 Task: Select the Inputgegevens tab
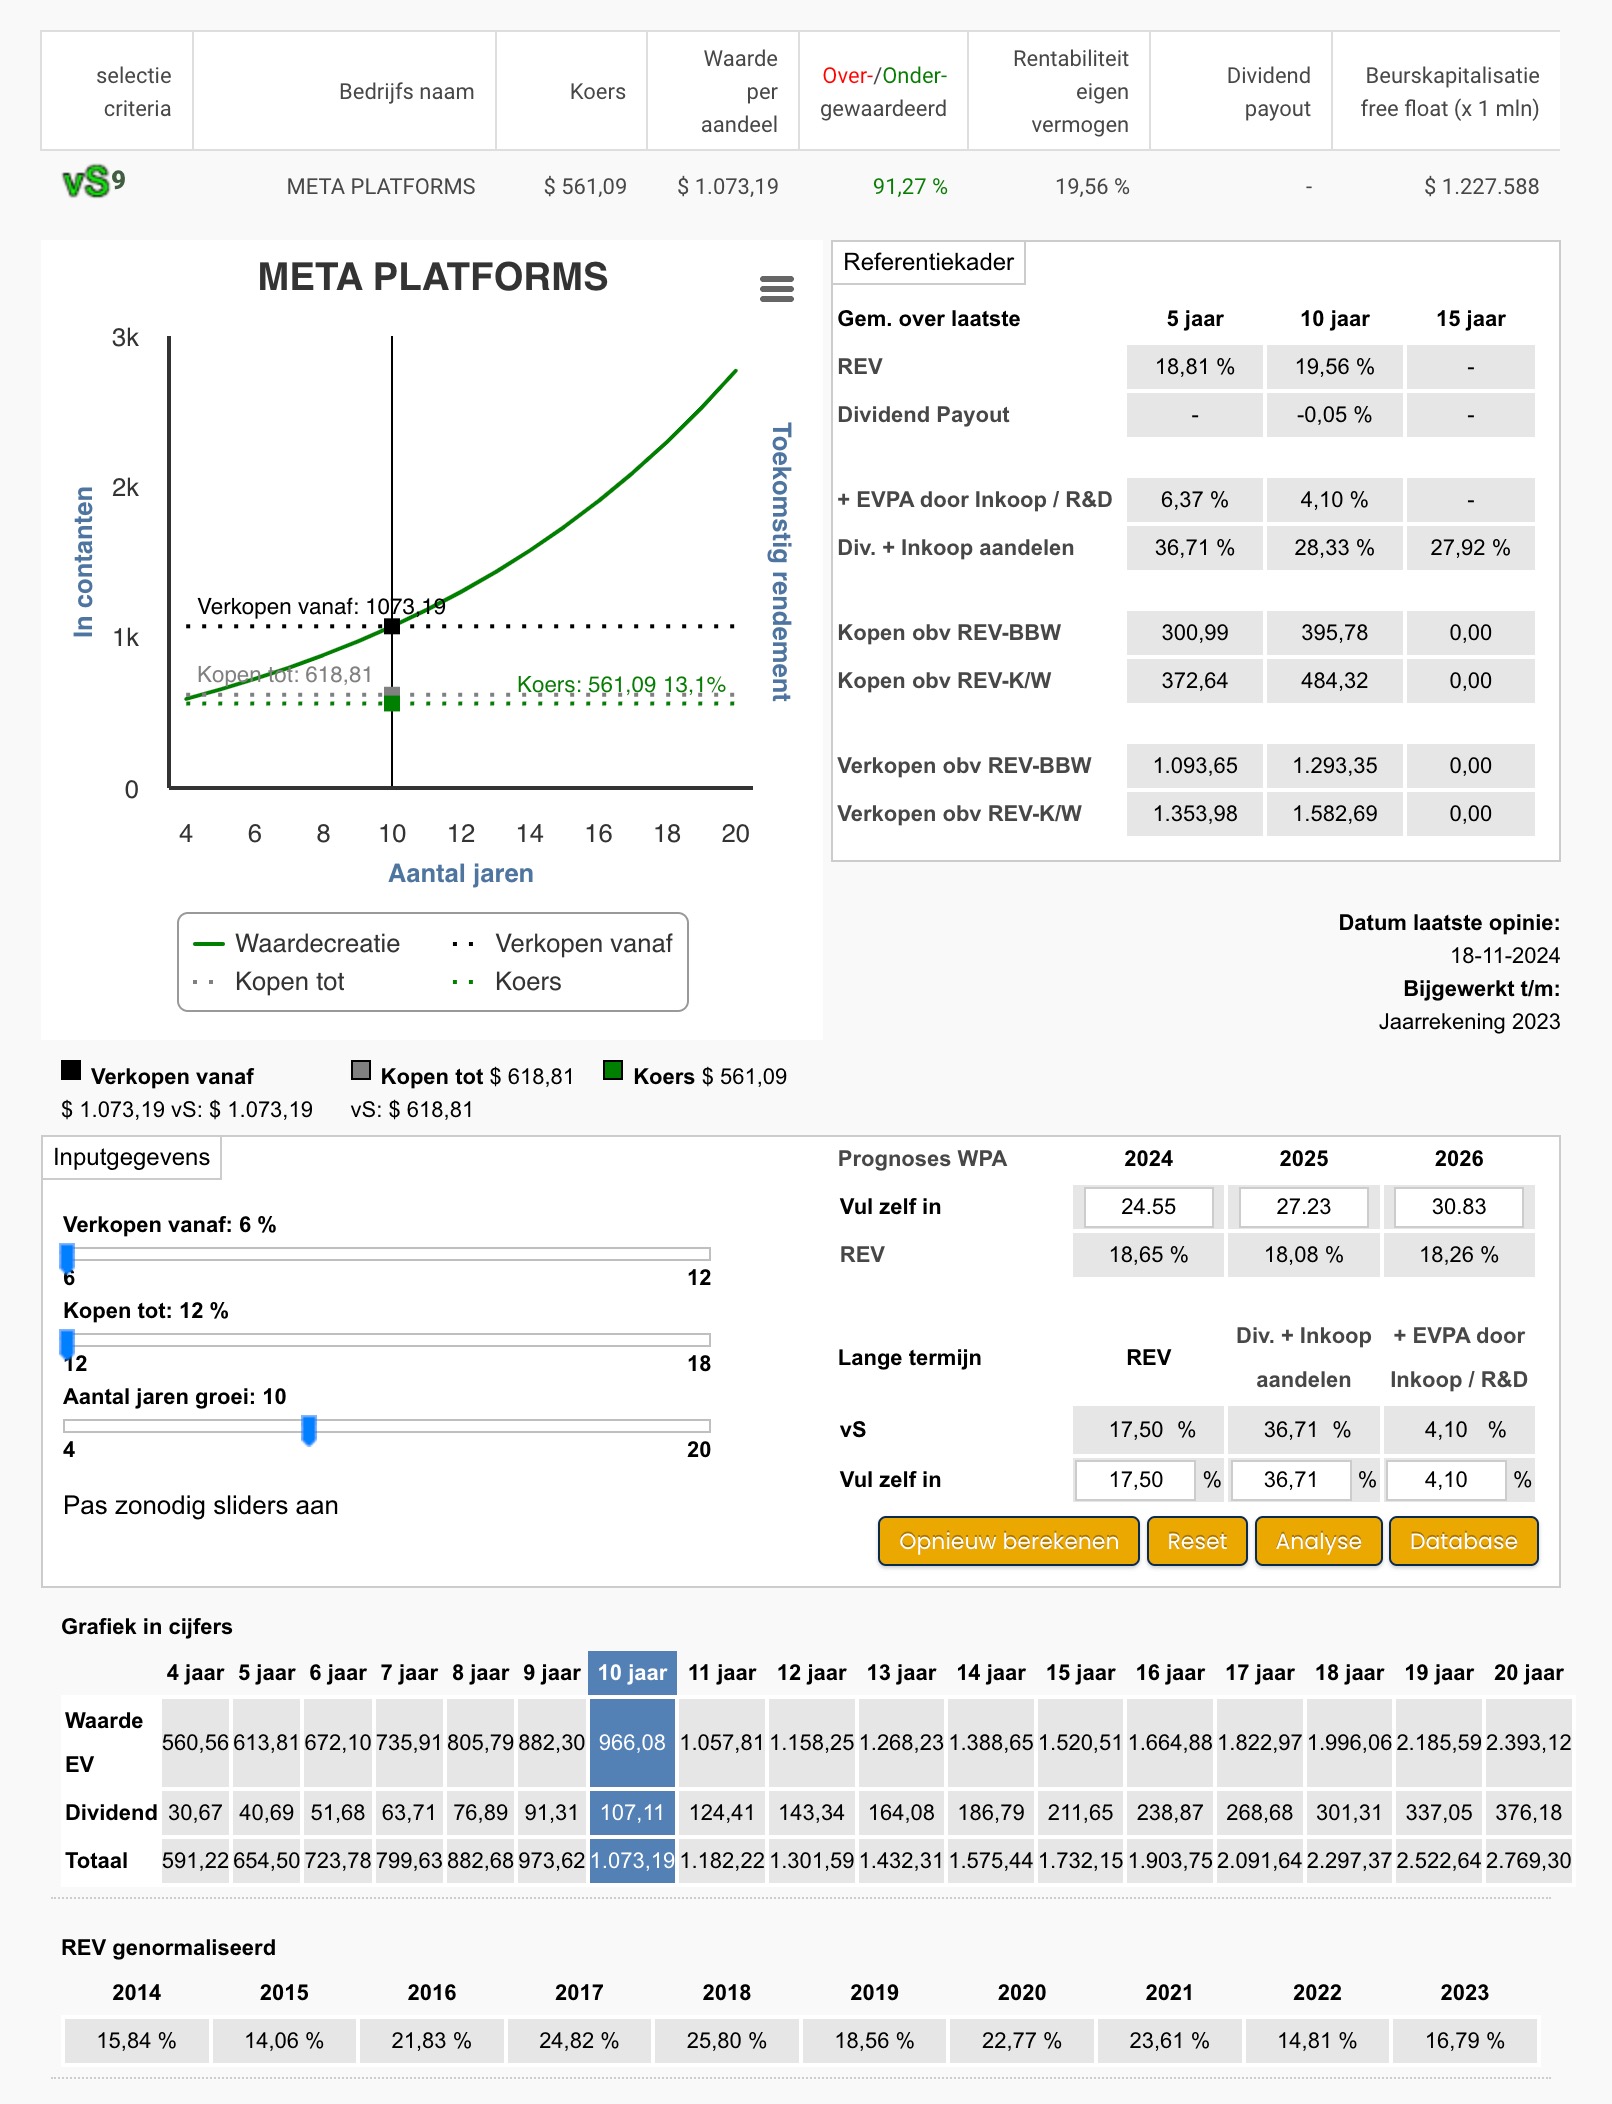(131, 1157)
